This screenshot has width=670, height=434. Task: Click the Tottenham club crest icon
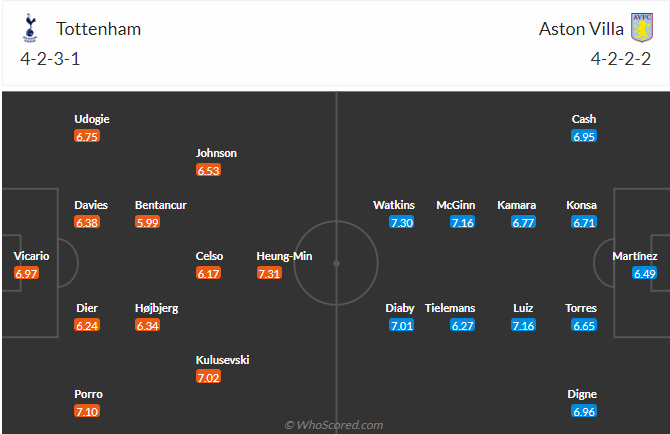[x=27, y=28]
